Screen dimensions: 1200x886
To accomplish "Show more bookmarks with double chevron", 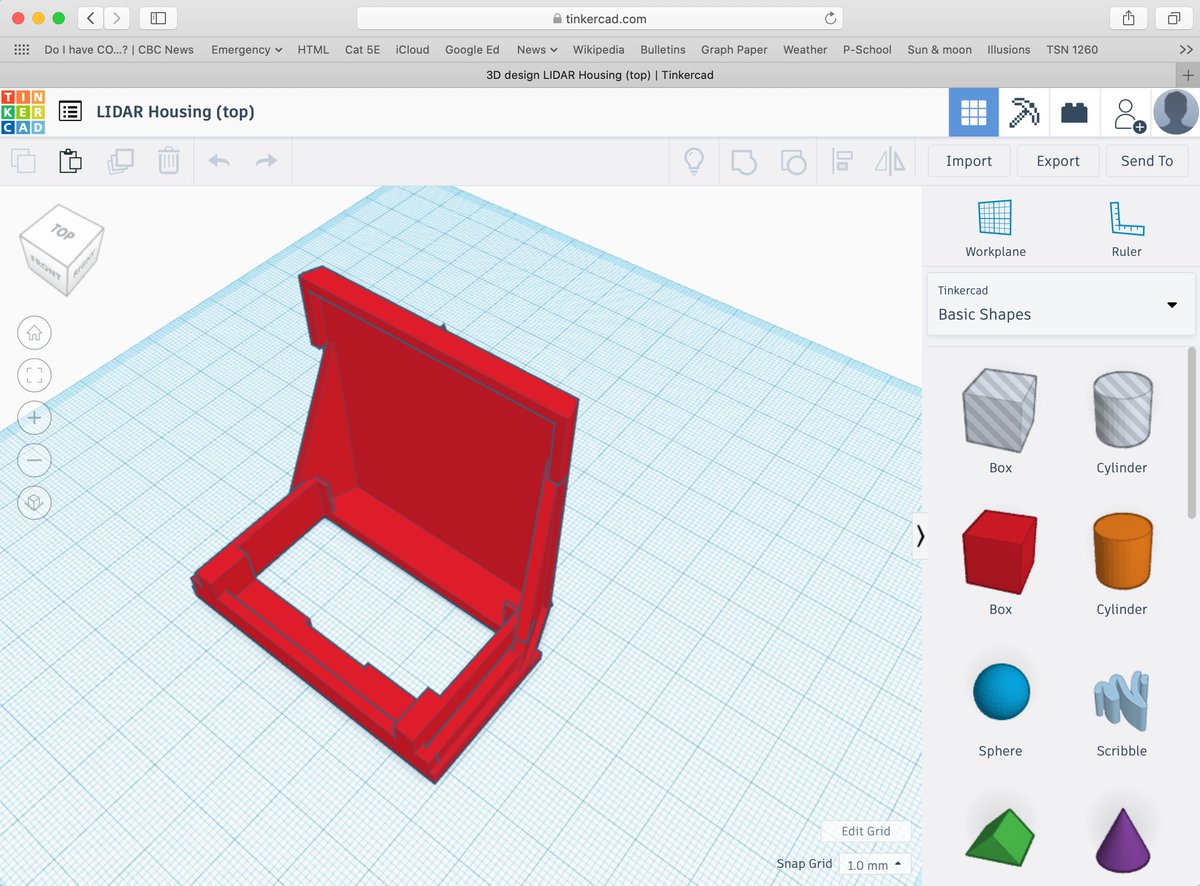I will click(x=1186, y=50).
